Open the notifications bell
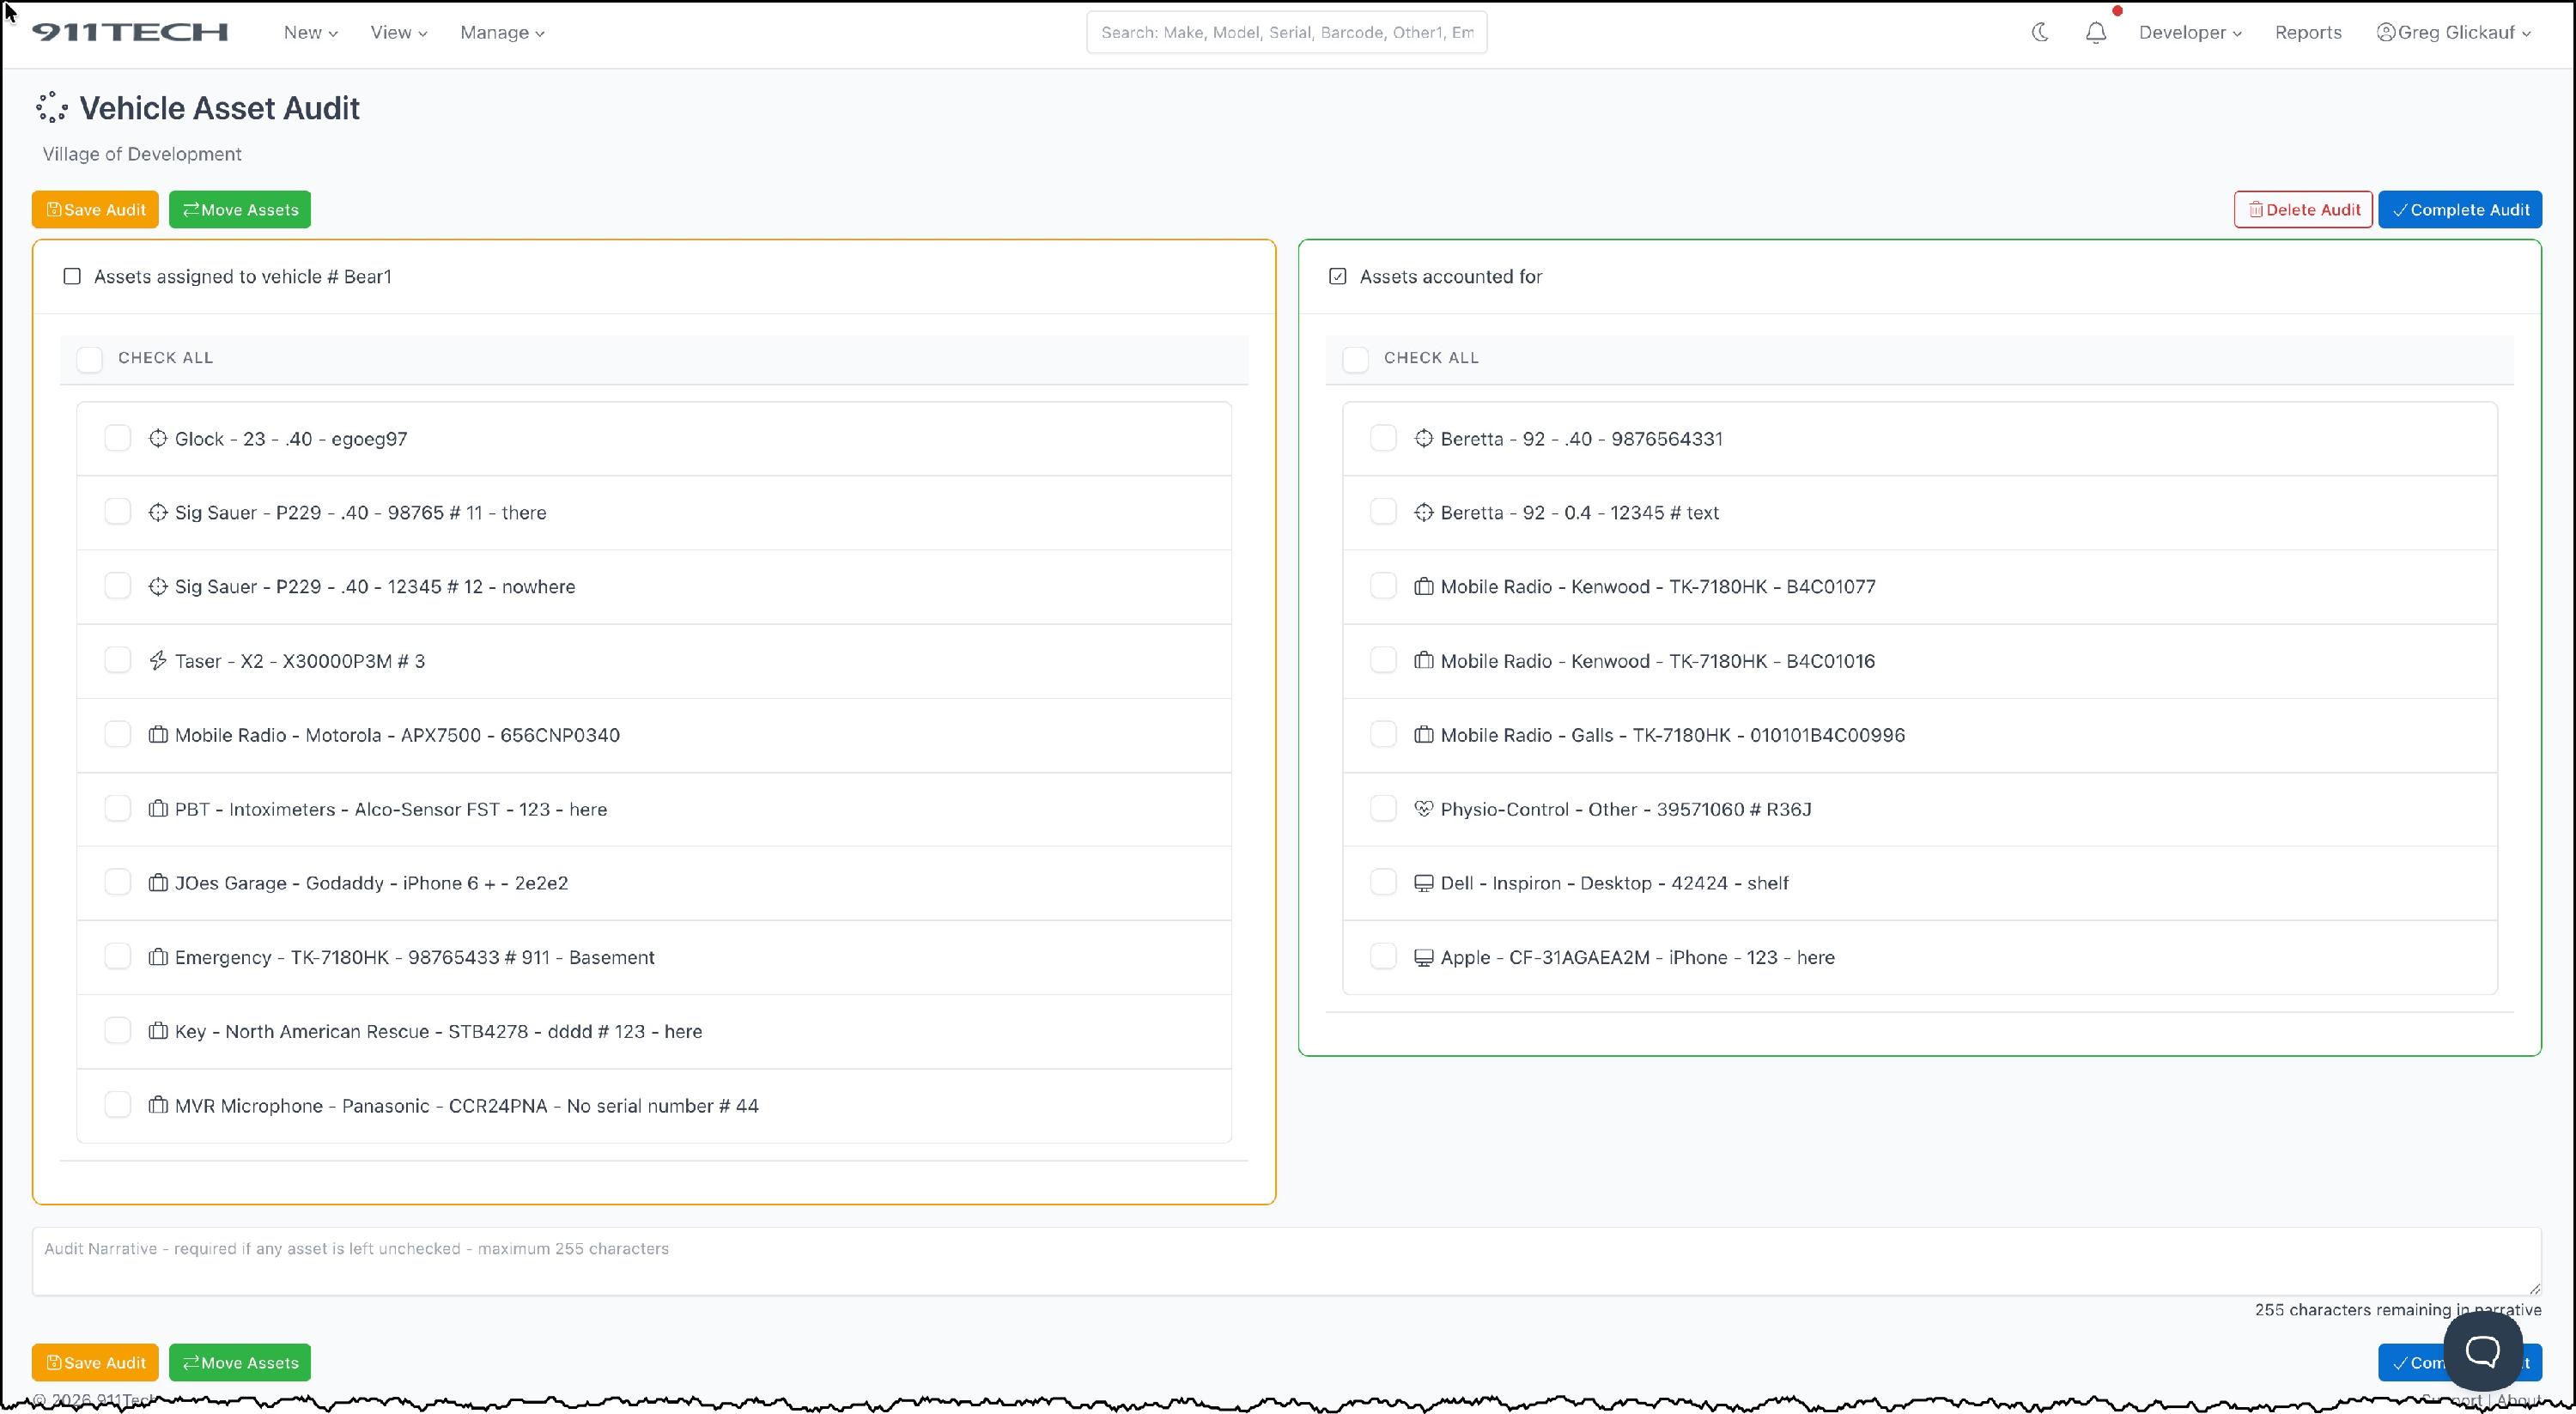 point(2096,33)
